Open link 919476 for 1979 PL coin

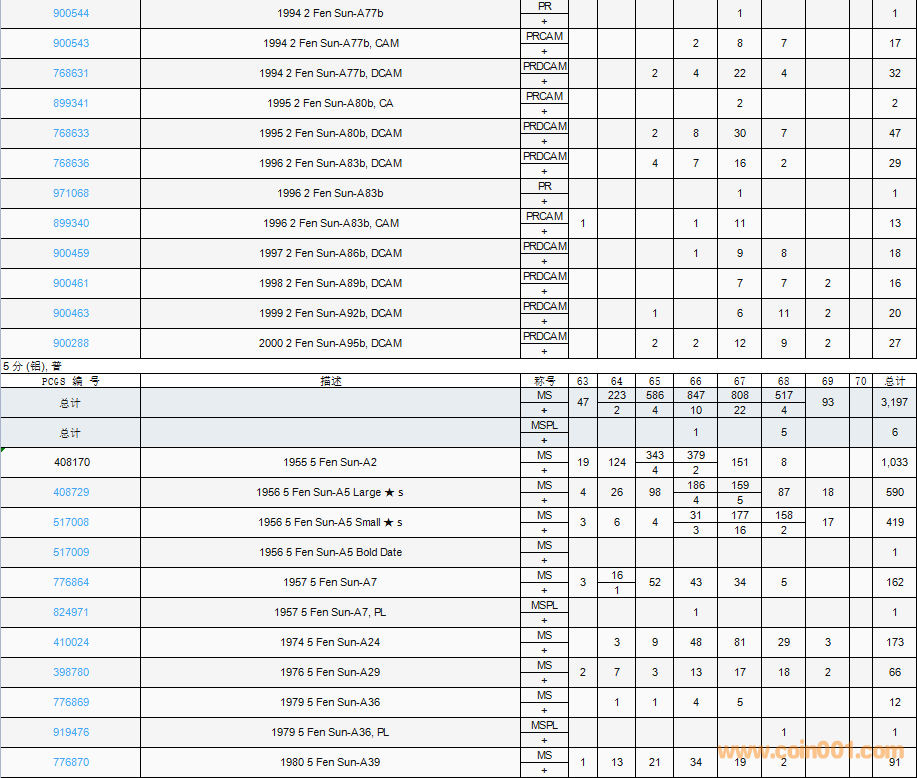[x=71, y=732]
